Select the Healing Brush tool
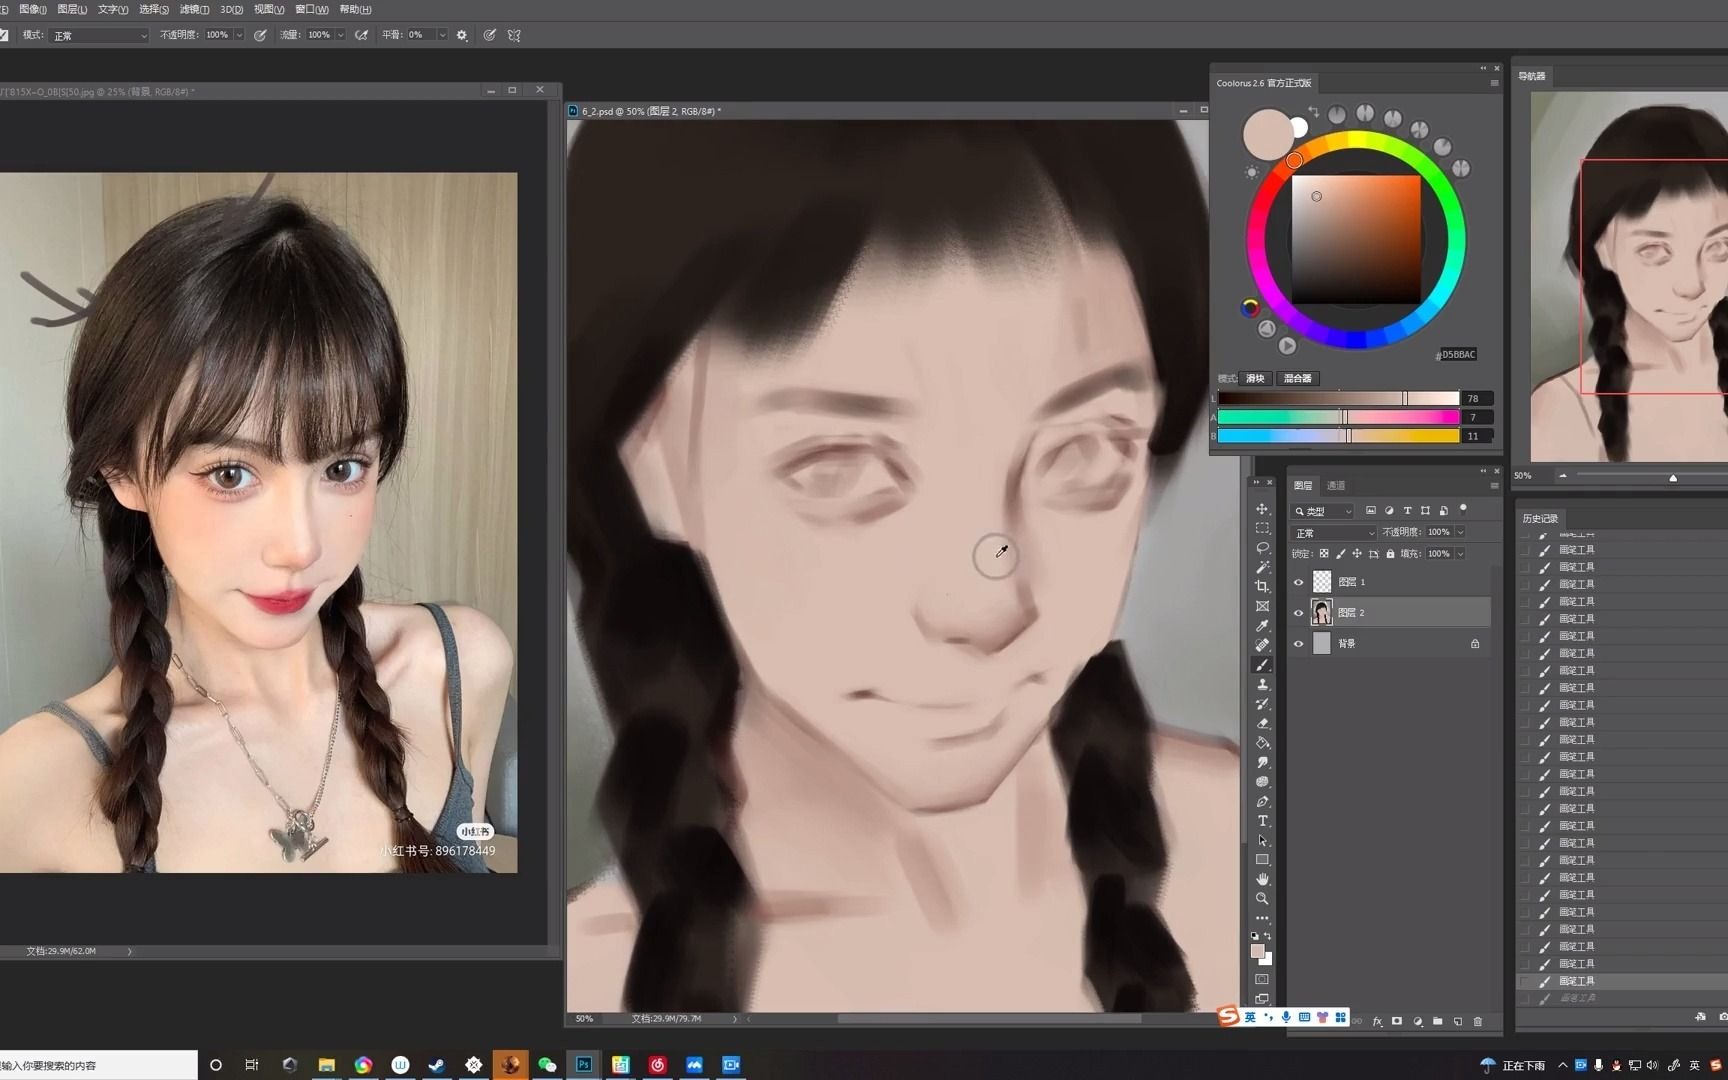The height and width of the screenshot is (1080, 1728). click(1262, 645)
